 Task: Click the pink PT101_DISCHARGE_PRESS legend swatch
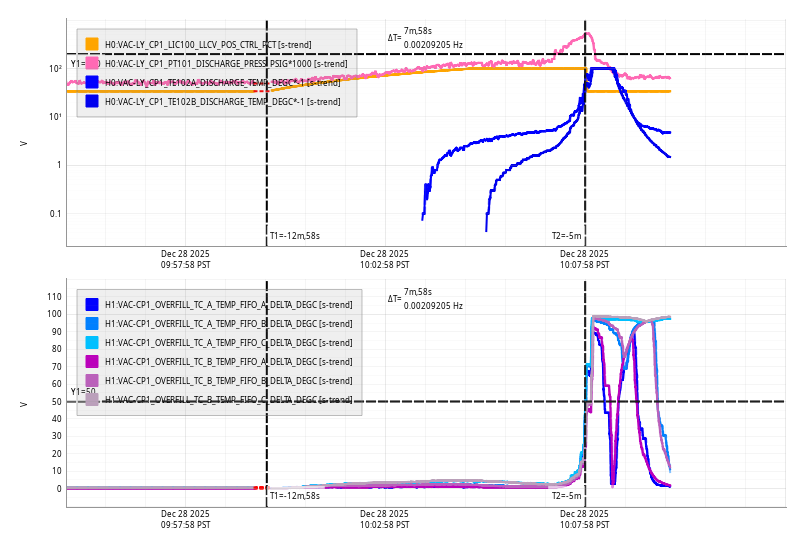pos(92,63)
